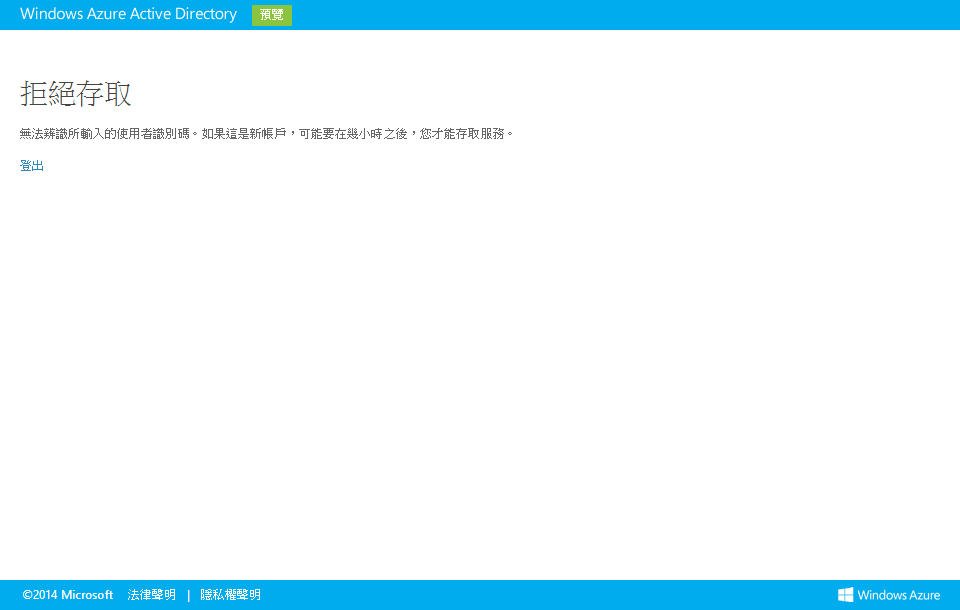Image resolution: width=960 pixels, height=610 pixels.
Task: Click the green 預覽 preview badge
Action: tap(272, 15)
